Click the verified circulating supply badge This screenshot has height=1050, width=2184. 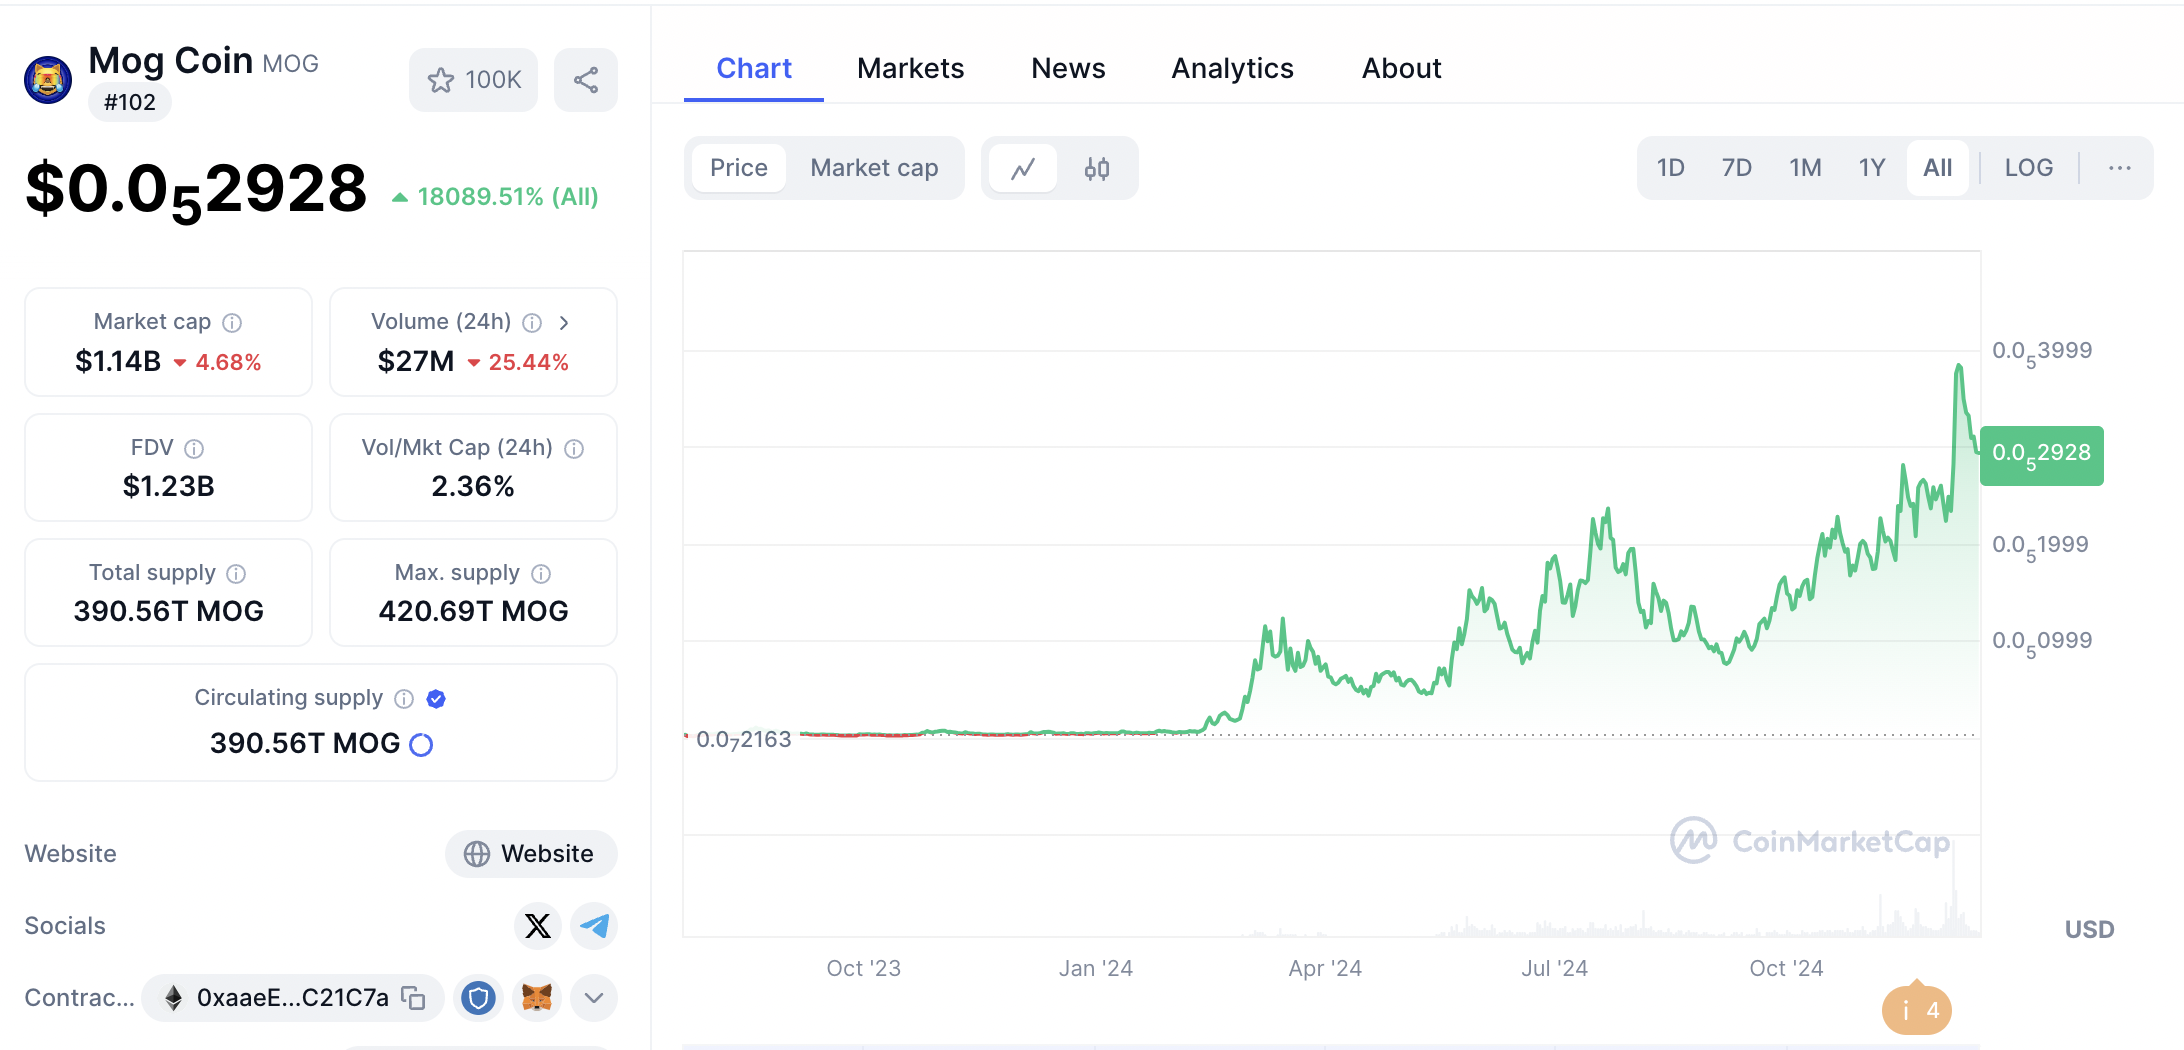tap(436, 698)
